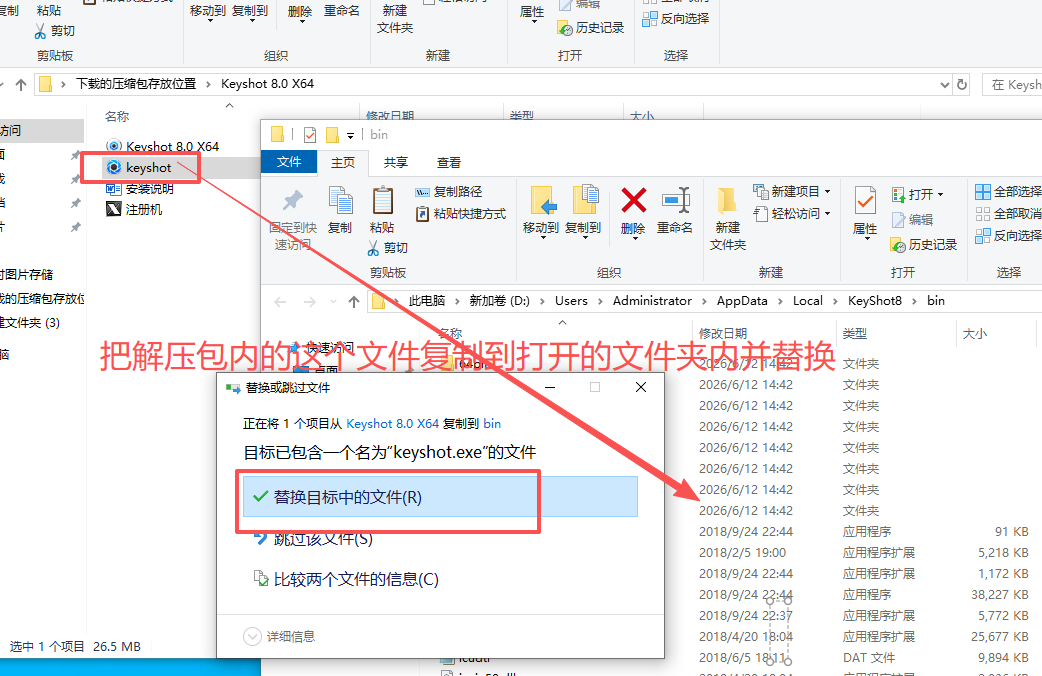
Task: Switch to 共享 tab in bin window
Action: [x=395, y=162]
